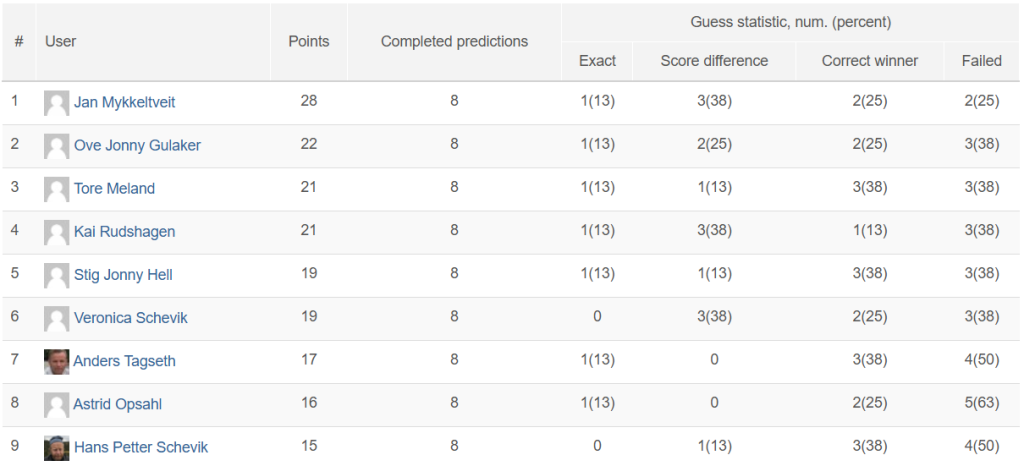Open Anders Tagseth's profile photo
Viewport: 1024px width, 466px height.
pos(57,362)
